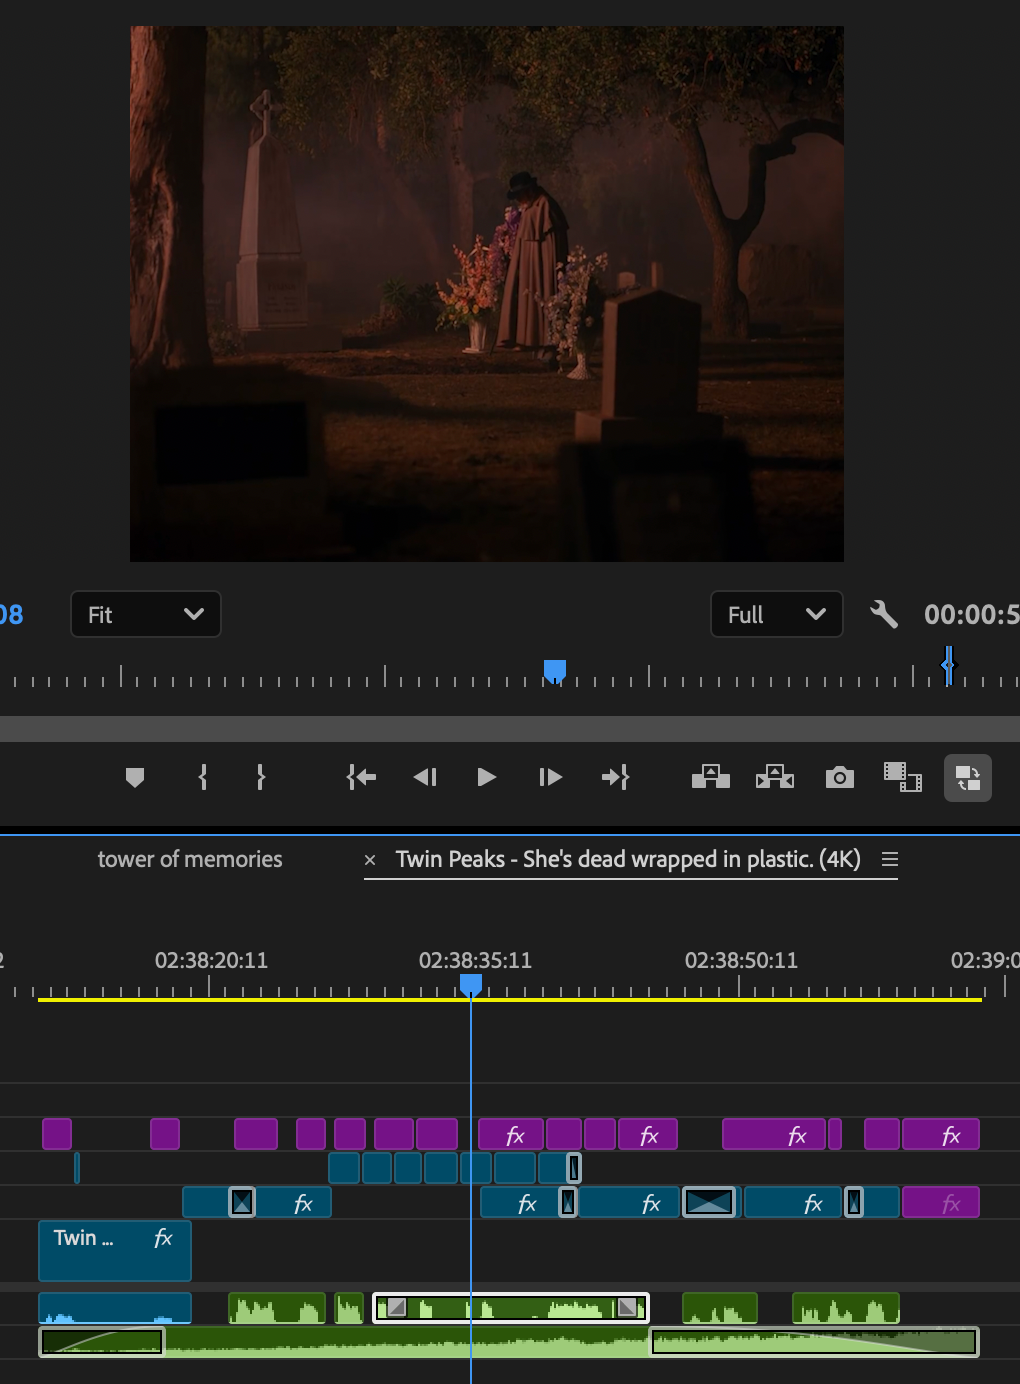Export frame with camera icon
The image size is (1020, 1384).
coord(840,777)
